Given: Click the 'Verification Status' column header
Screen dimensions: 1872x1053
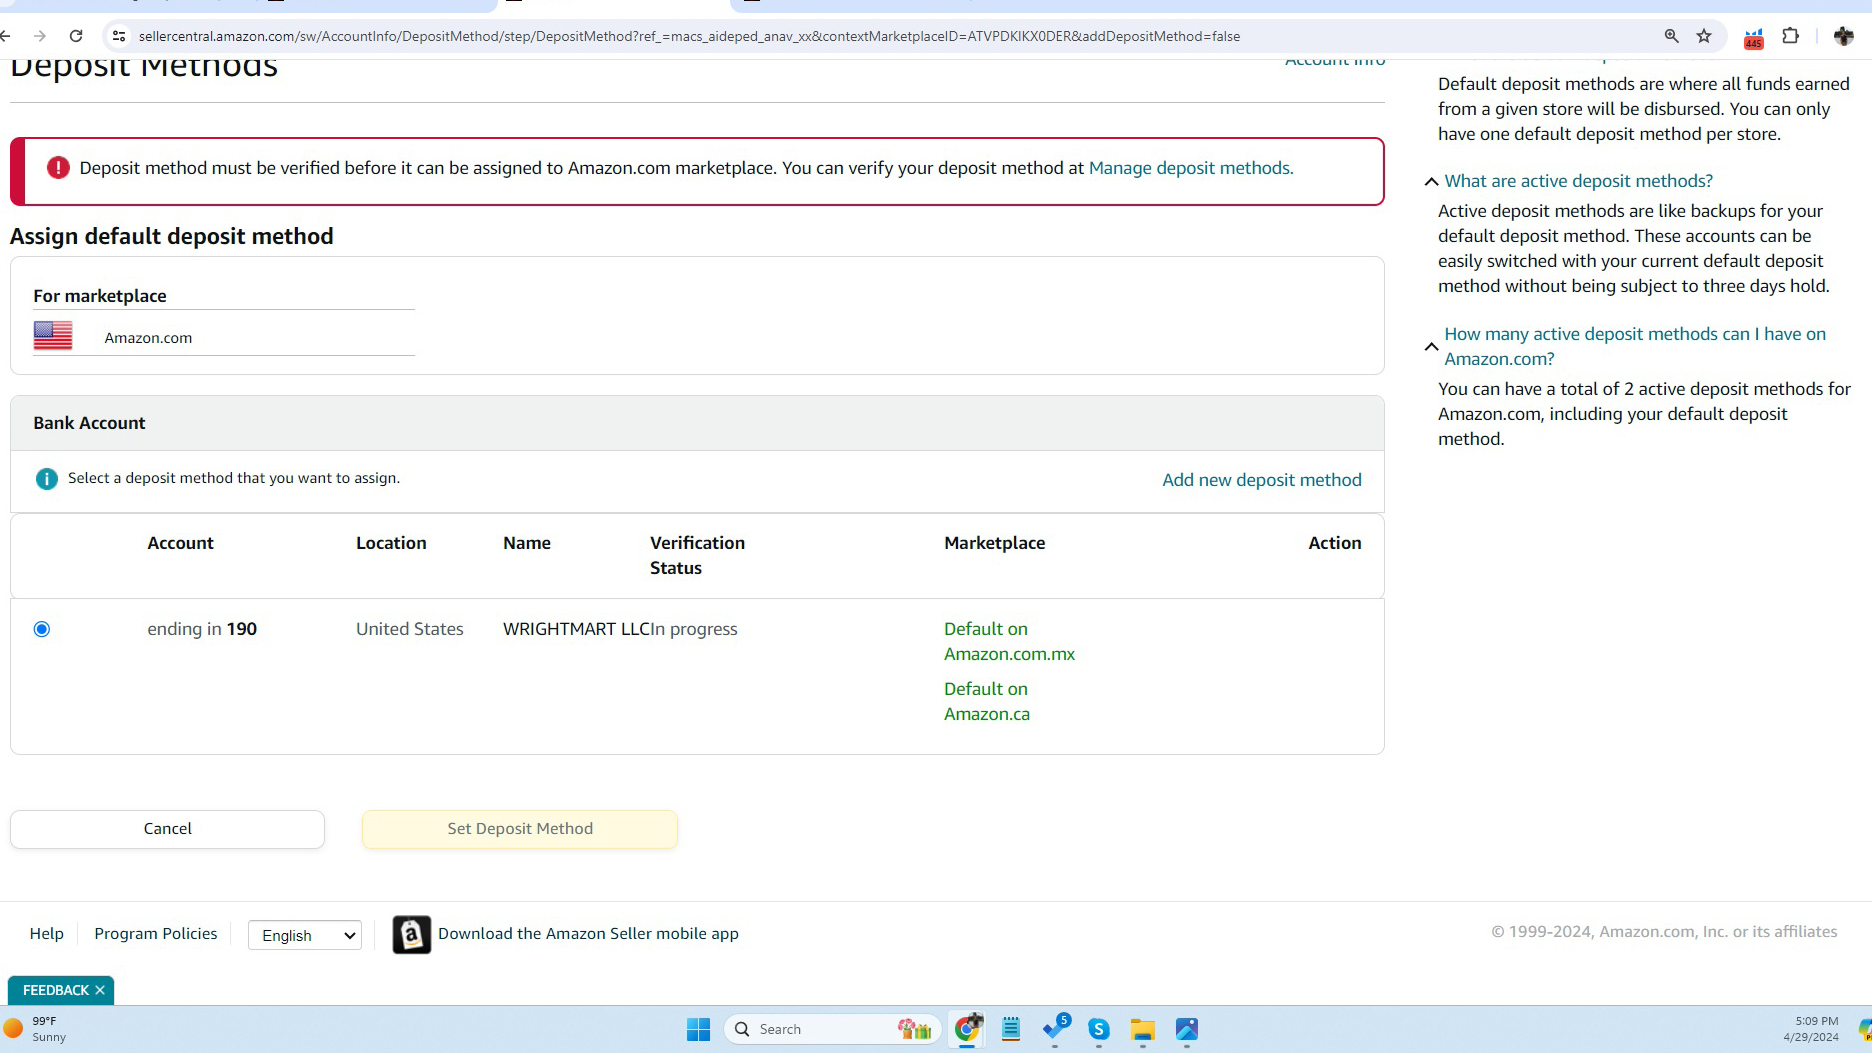Looking at the screenshot, I should coord(697,555).
